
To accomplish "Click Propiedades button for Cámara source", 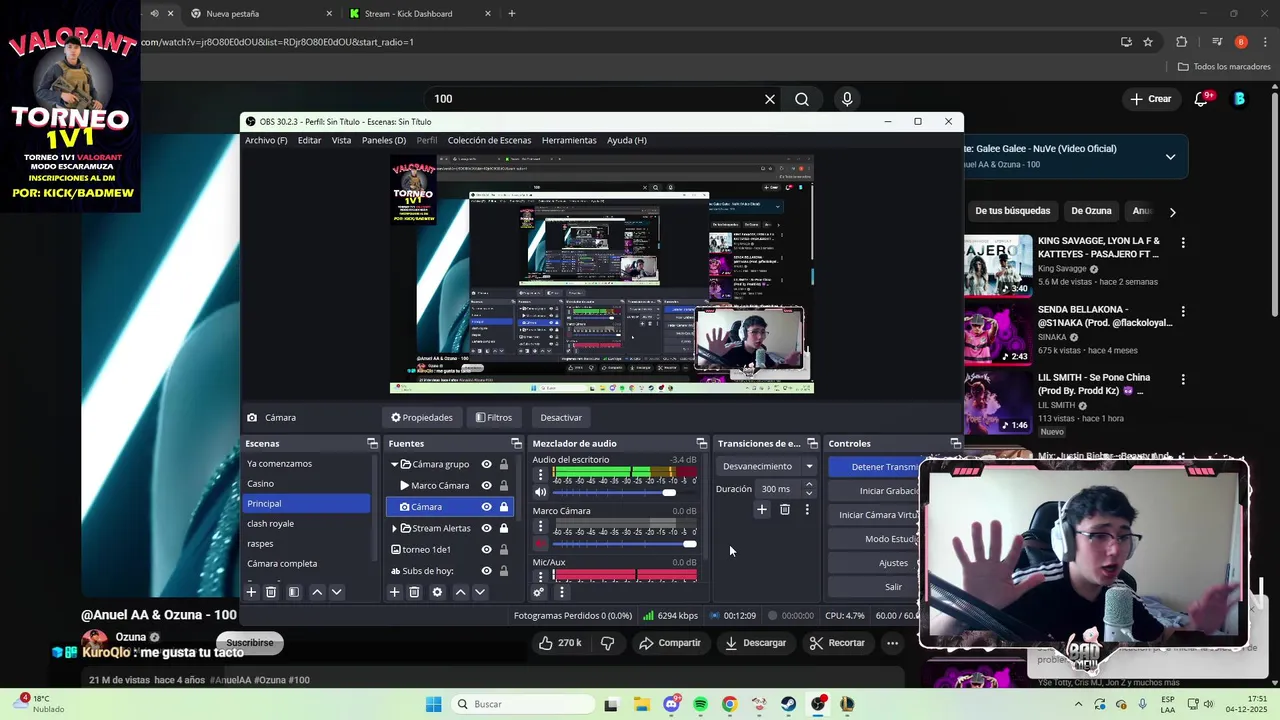I will click(x=422, y=417).
